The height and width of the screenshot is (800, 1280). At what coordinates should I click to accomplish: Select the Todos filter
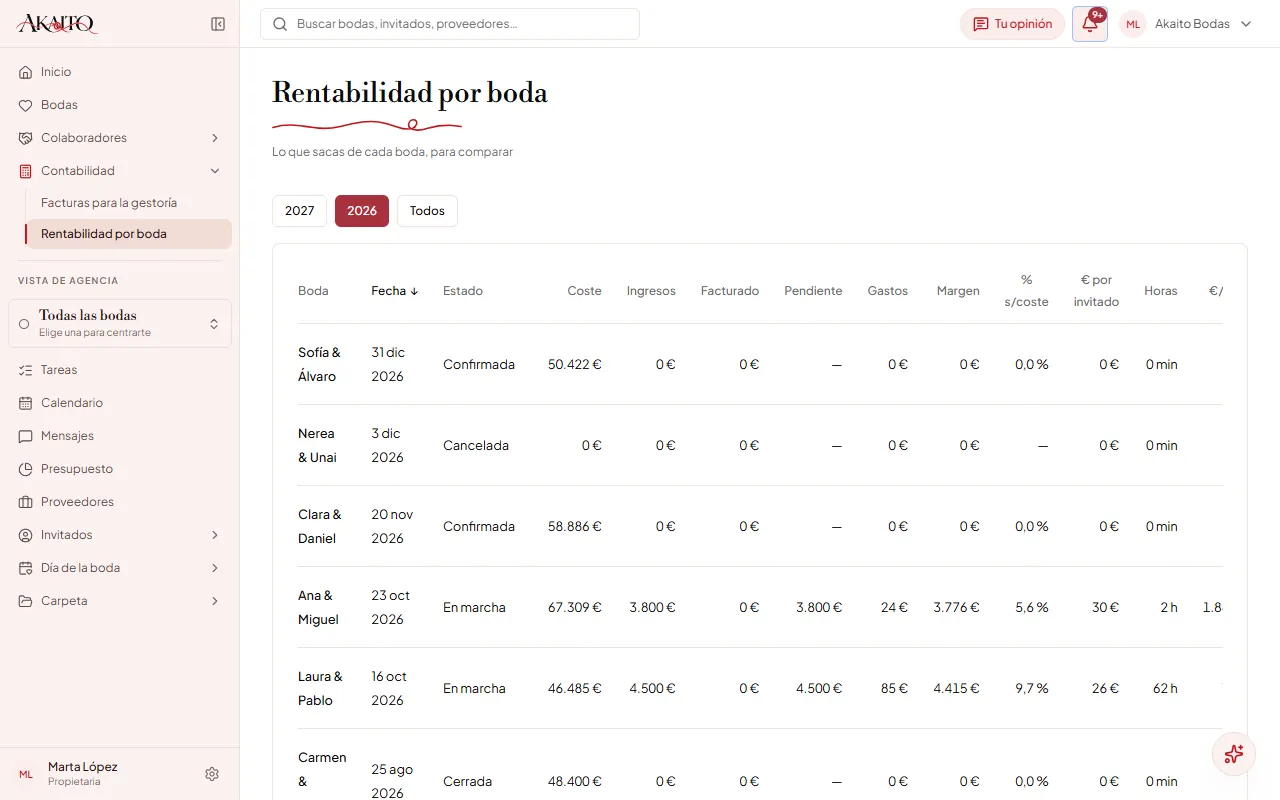pos(427,211)
